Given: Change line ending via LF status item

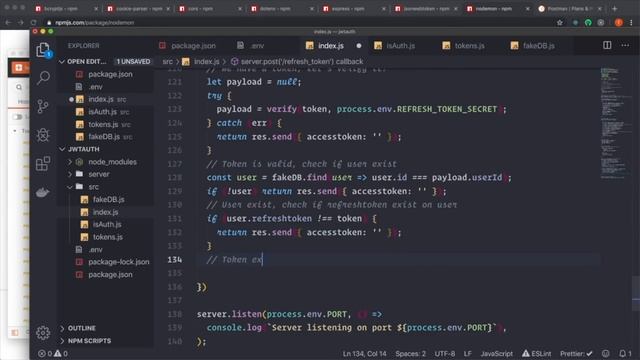Looking at the screenshot, I should [468, 353].
